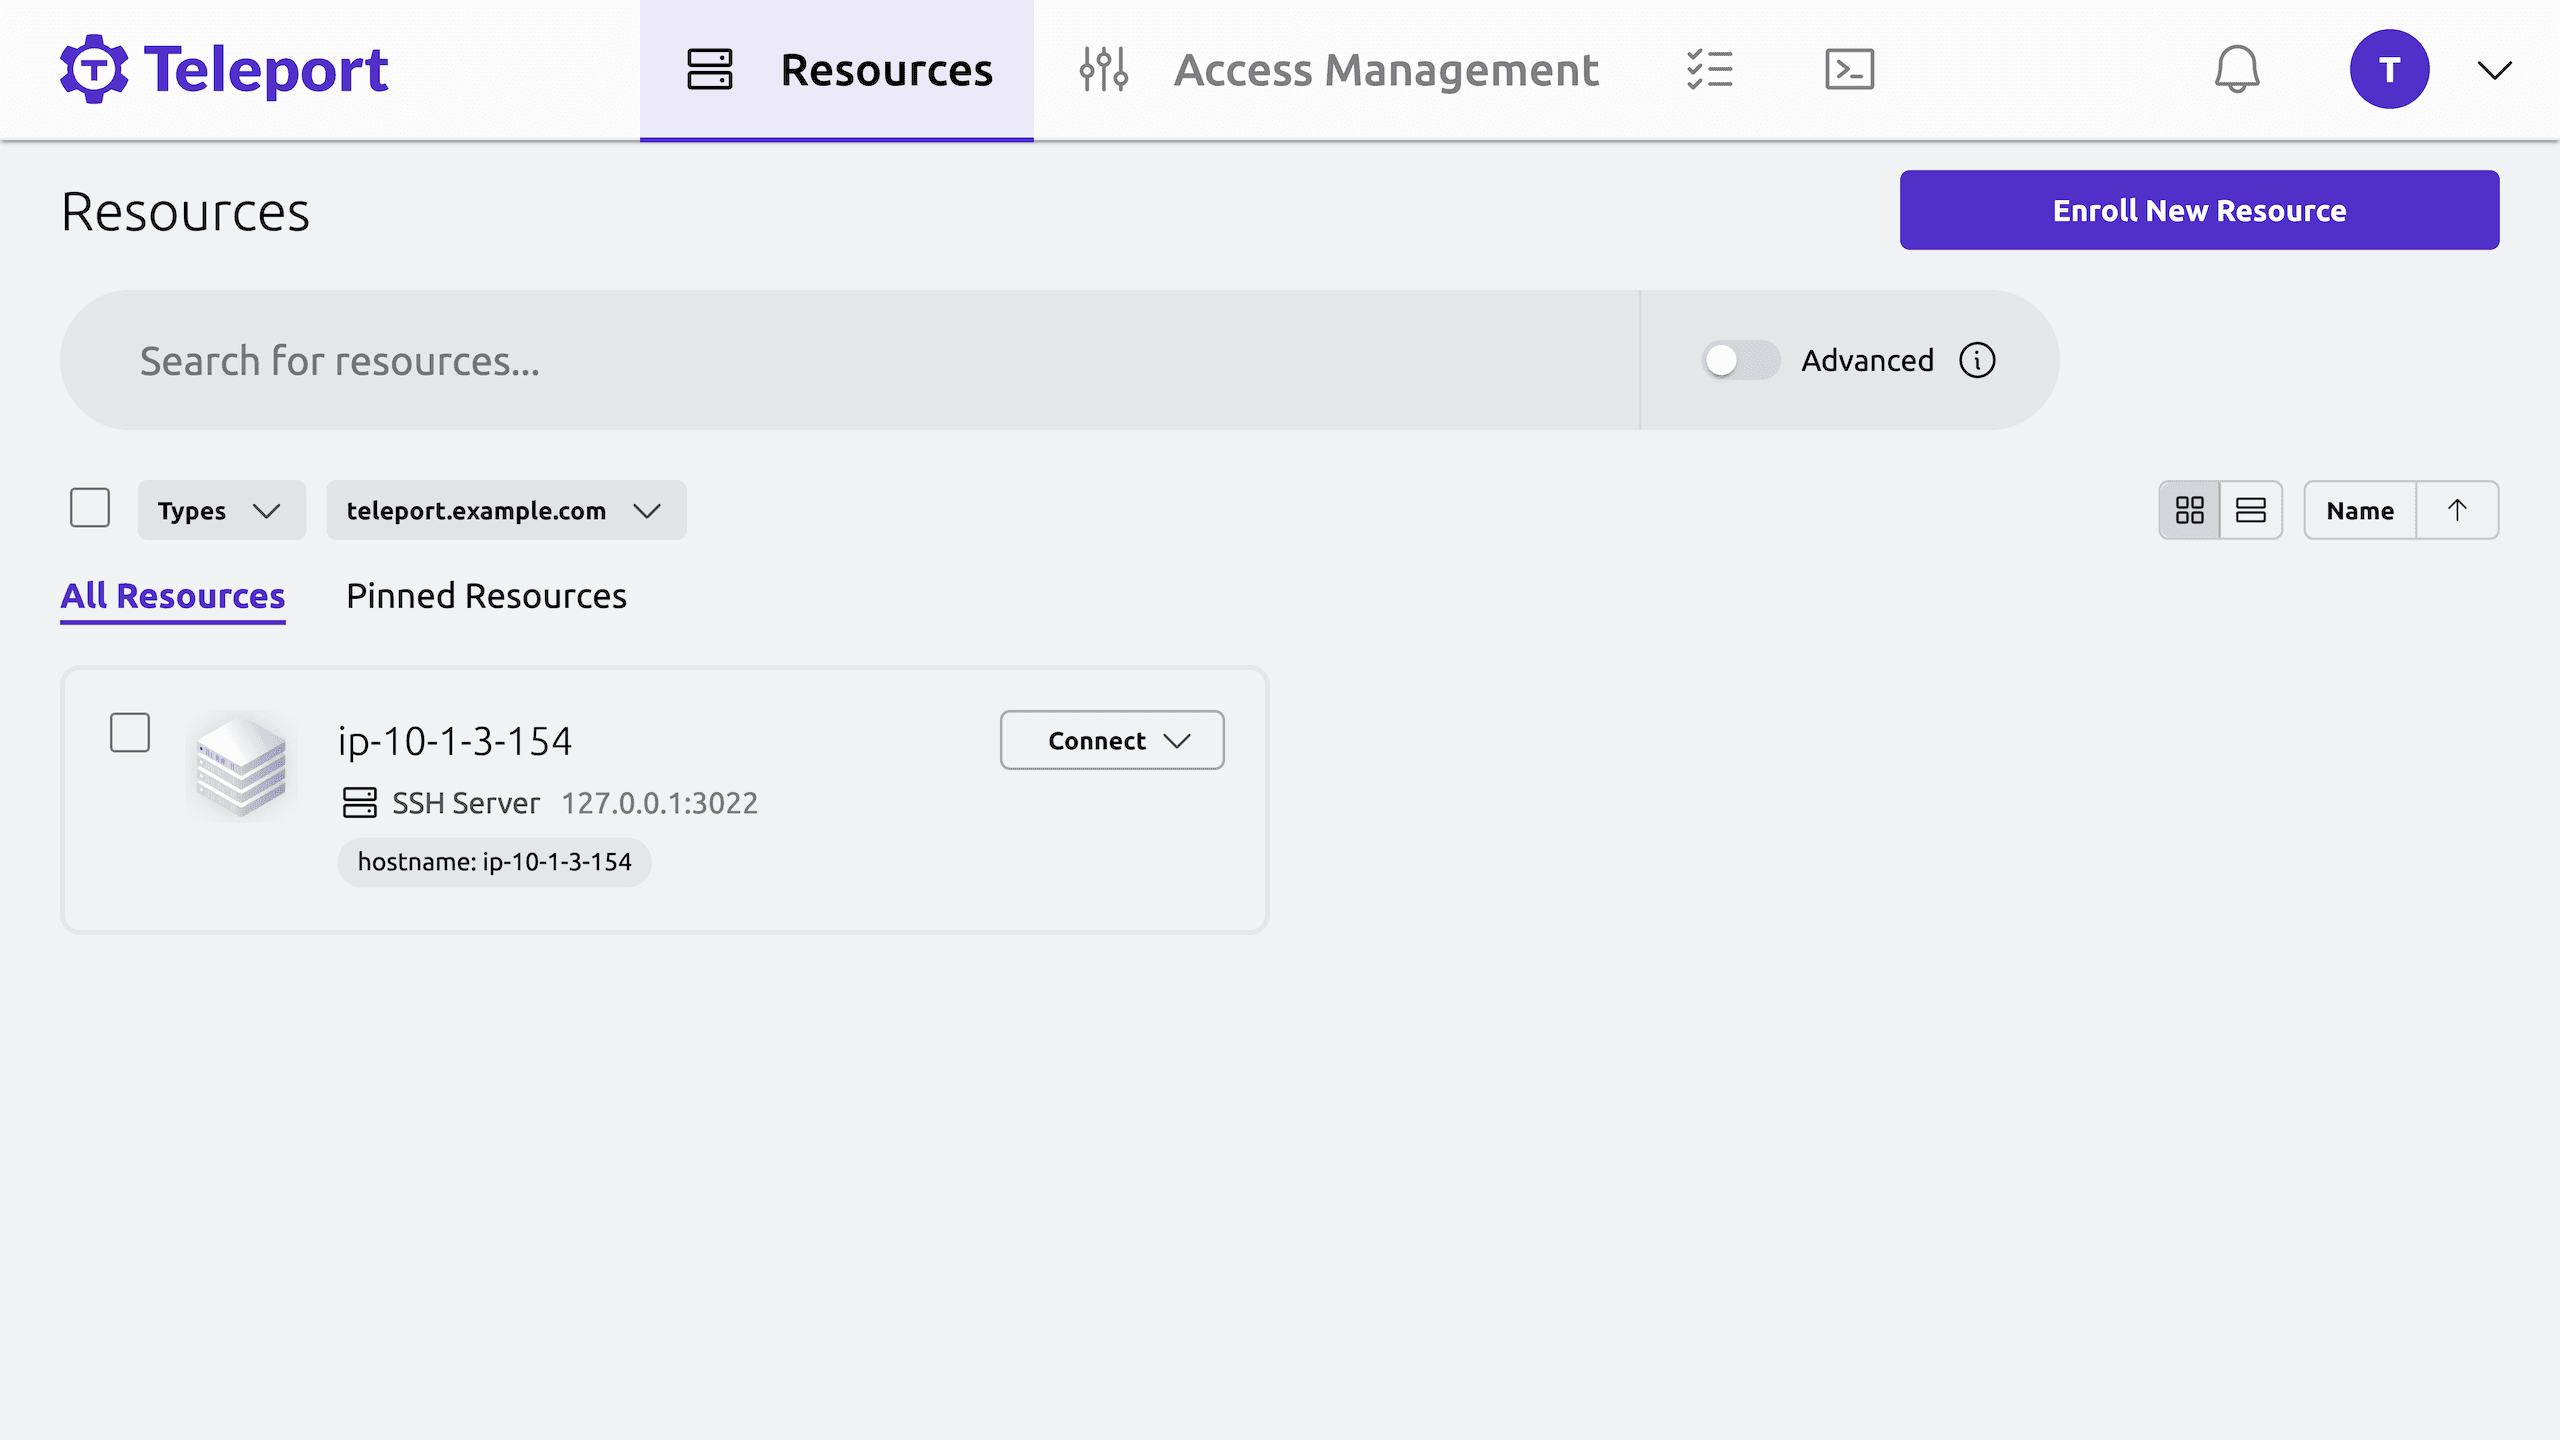The width and height of the screenshot is (2560, 1440).
Task: Click the activity/tasks list icon
Action: (x=1707, y=70)
